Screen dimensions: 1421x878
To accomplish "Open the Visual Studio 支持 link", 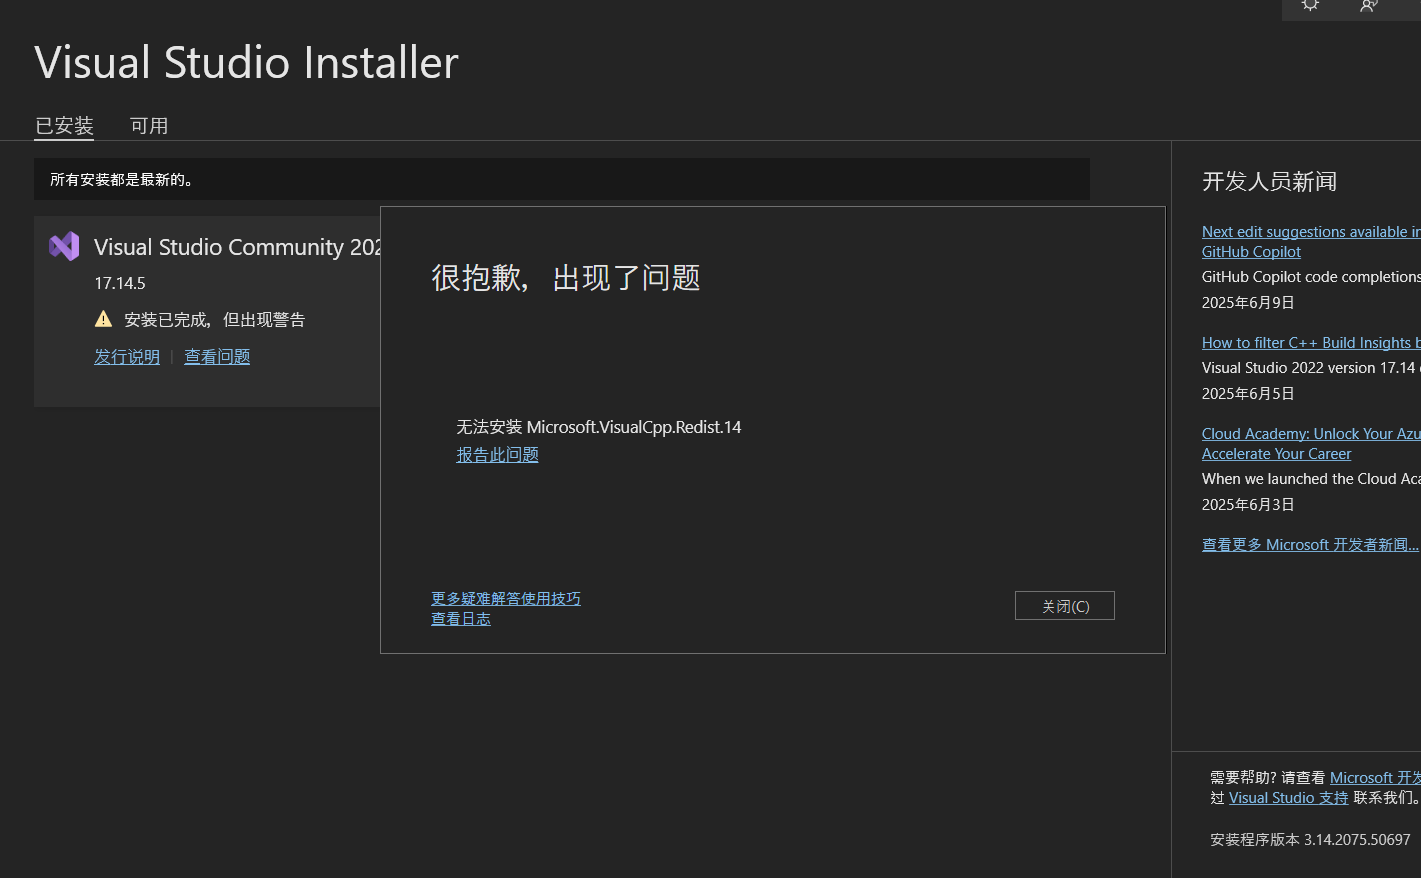I will coord(1289,798).
